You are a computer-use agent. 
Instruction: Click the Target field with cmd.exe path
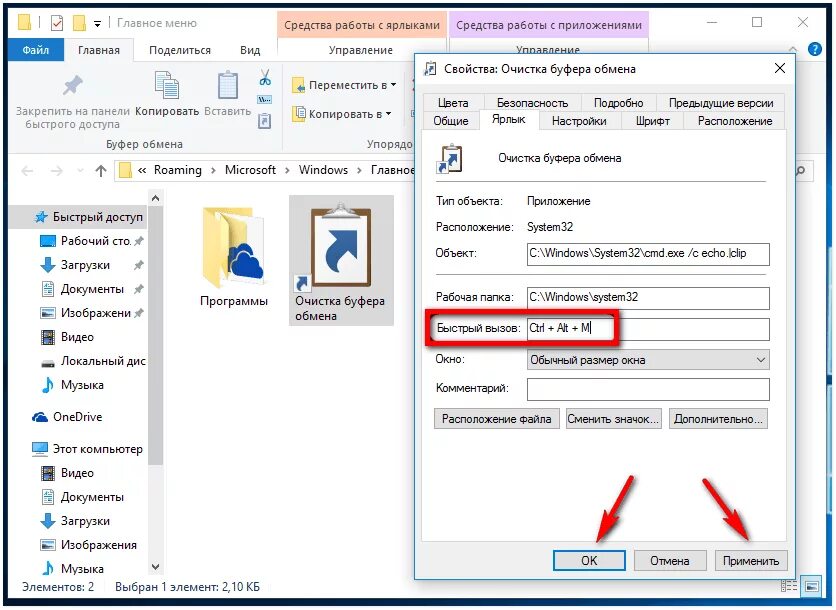tap(648, 254)
